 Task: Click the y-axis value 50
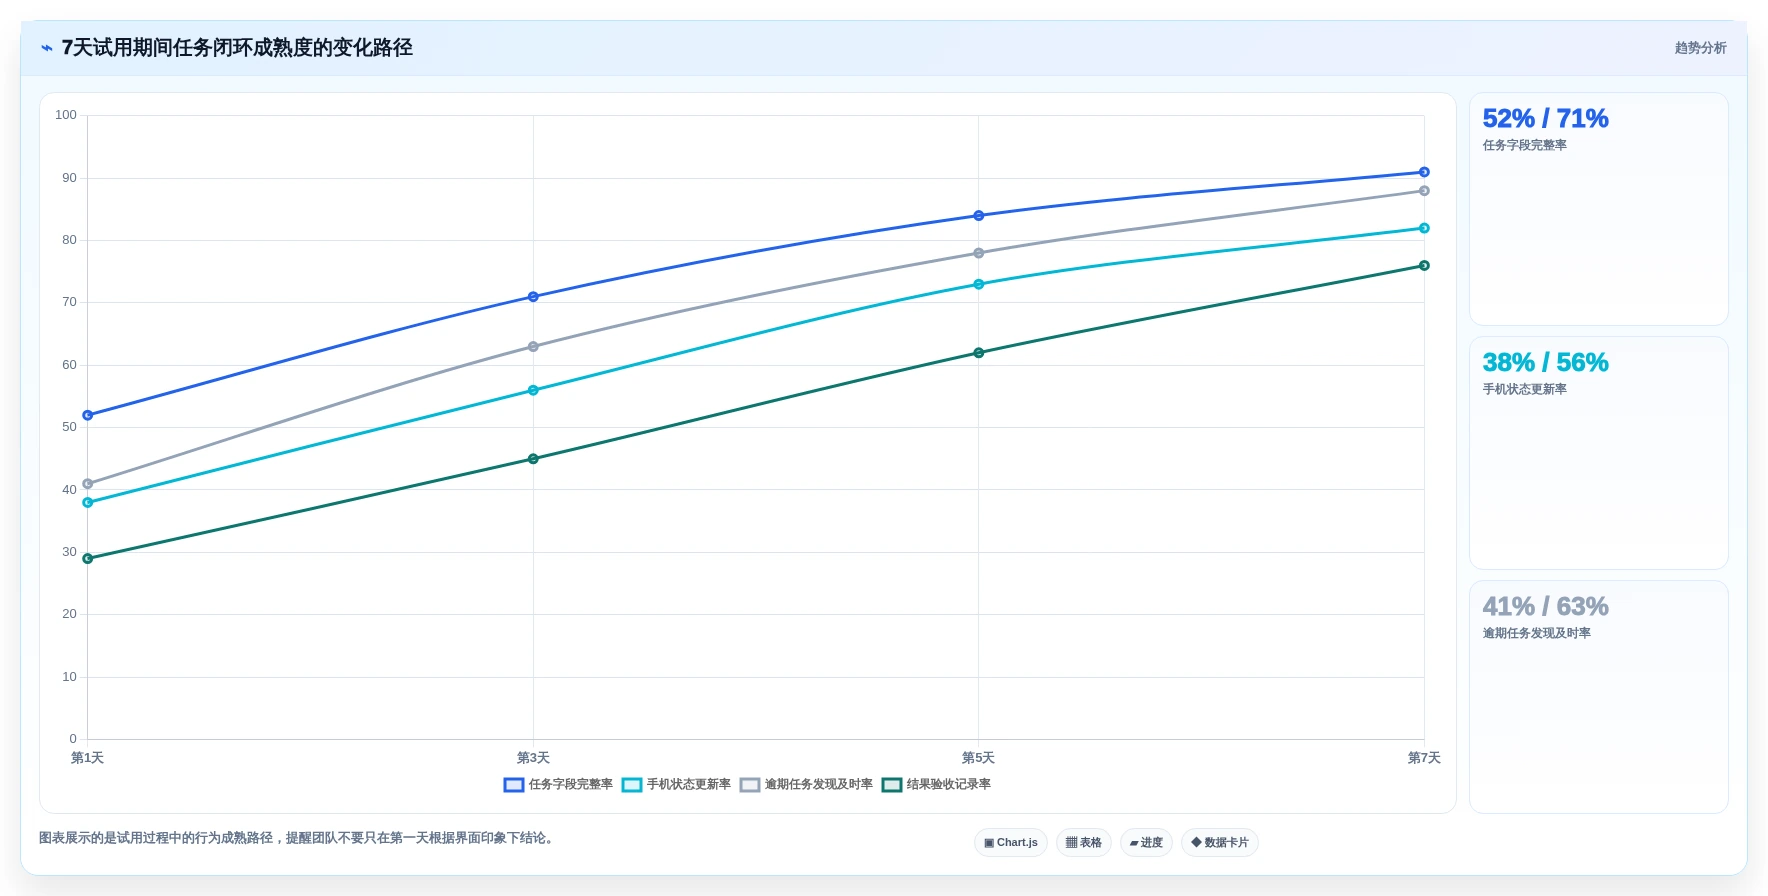pyautogui.click(x=69, y=427)
